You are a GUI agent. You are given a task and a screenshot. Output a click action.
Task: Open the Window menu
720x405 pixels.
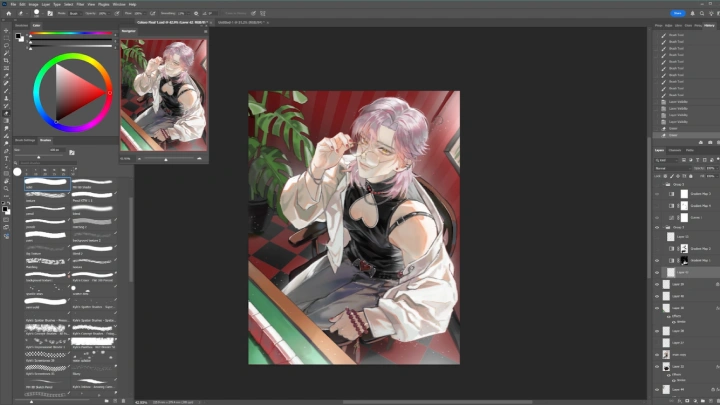click(x=119, y=4)
